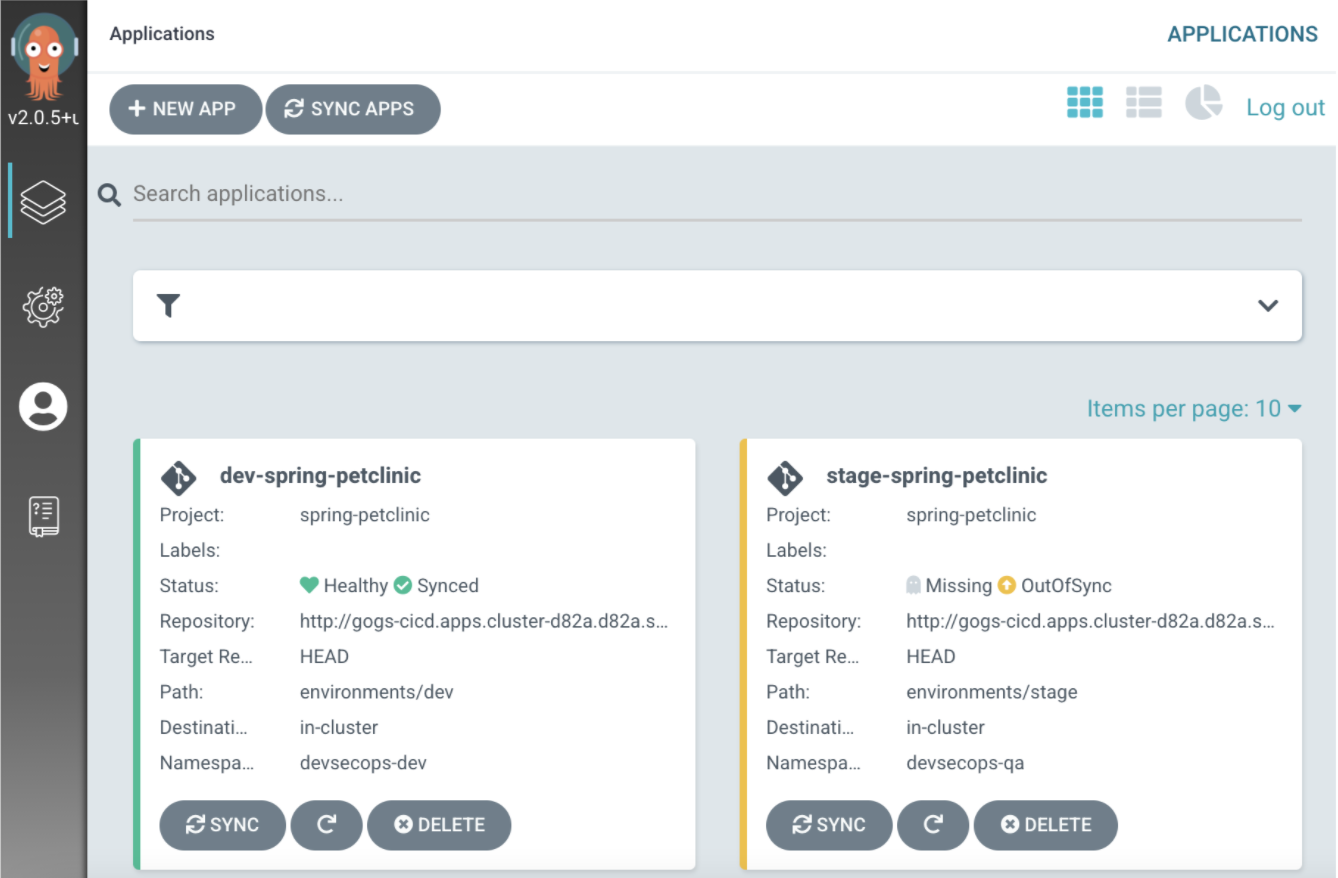Sync all apps using SYNC APPS
Viewport: 1338px width, 878px height.
click(x=352, y=109)
